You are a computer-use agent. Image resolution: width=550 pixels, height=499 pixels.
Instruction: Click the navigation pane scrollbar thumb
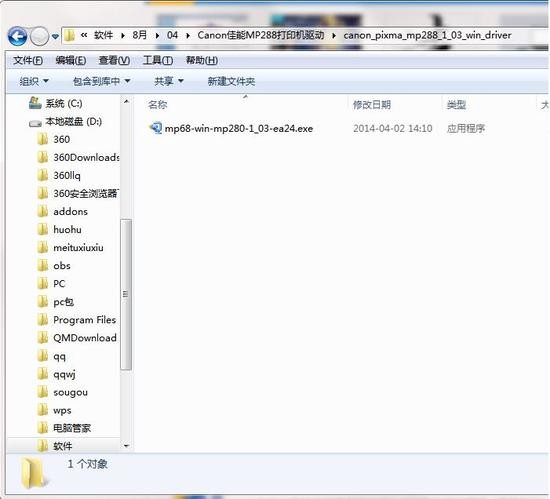126,294
